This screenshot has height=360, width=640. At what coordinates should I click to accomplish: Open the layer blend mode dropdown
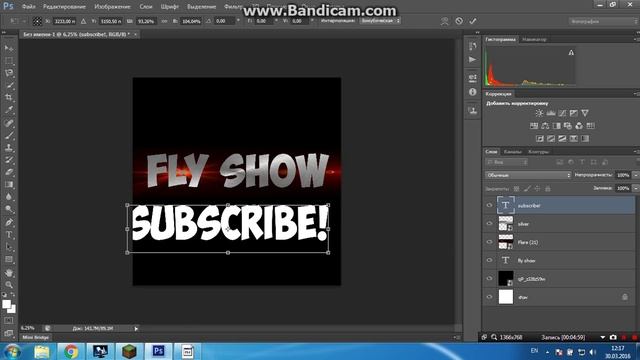528,175
